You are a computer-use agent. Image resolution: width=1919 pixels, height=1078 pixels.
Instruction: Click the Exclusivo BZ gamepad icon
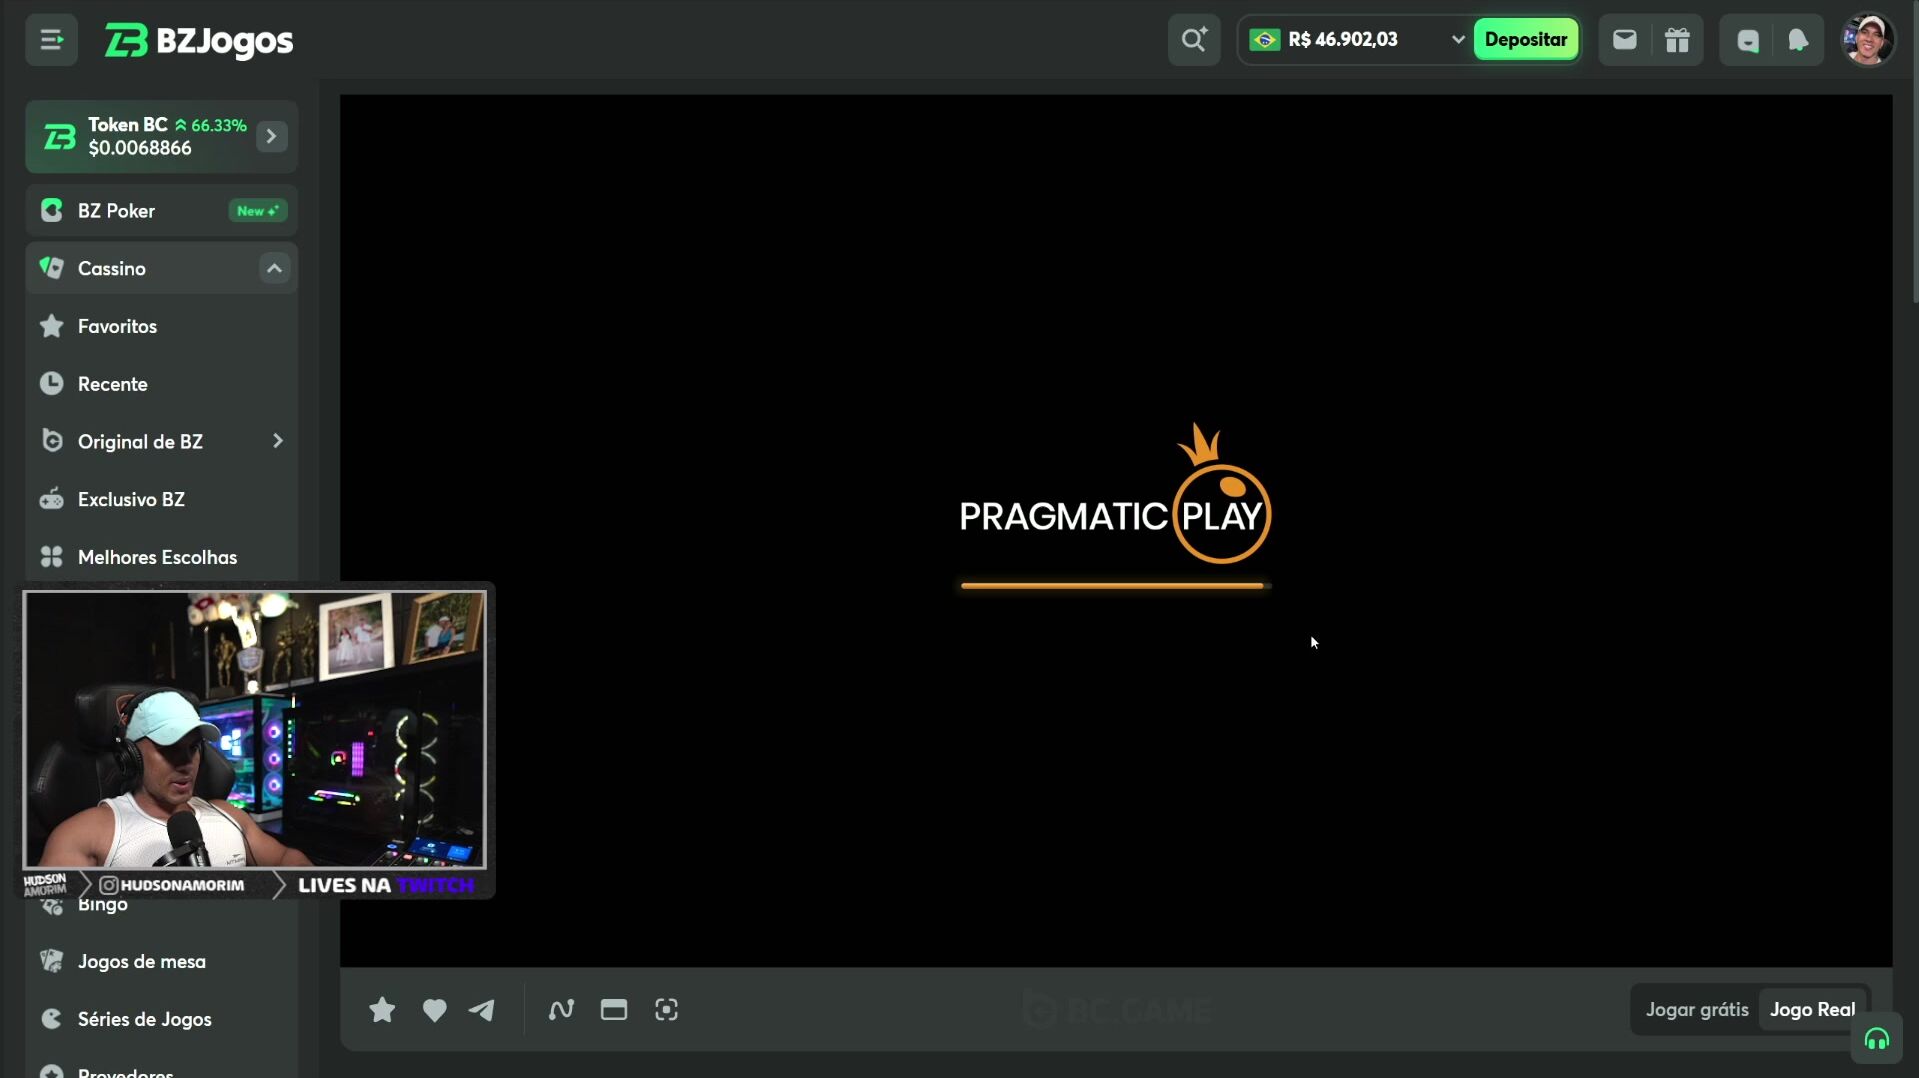point(51,499)
